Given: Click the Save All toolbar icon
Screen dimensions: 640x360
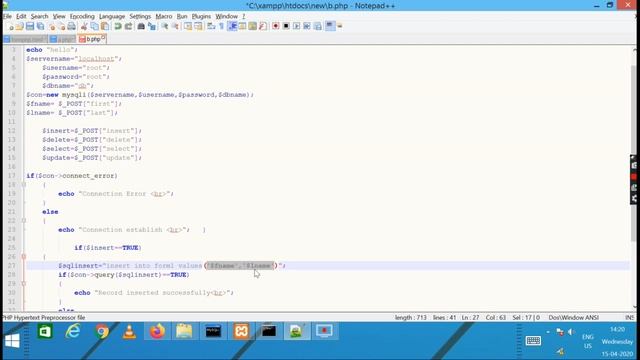Looking at the screenshot, I should click(40, 27).
